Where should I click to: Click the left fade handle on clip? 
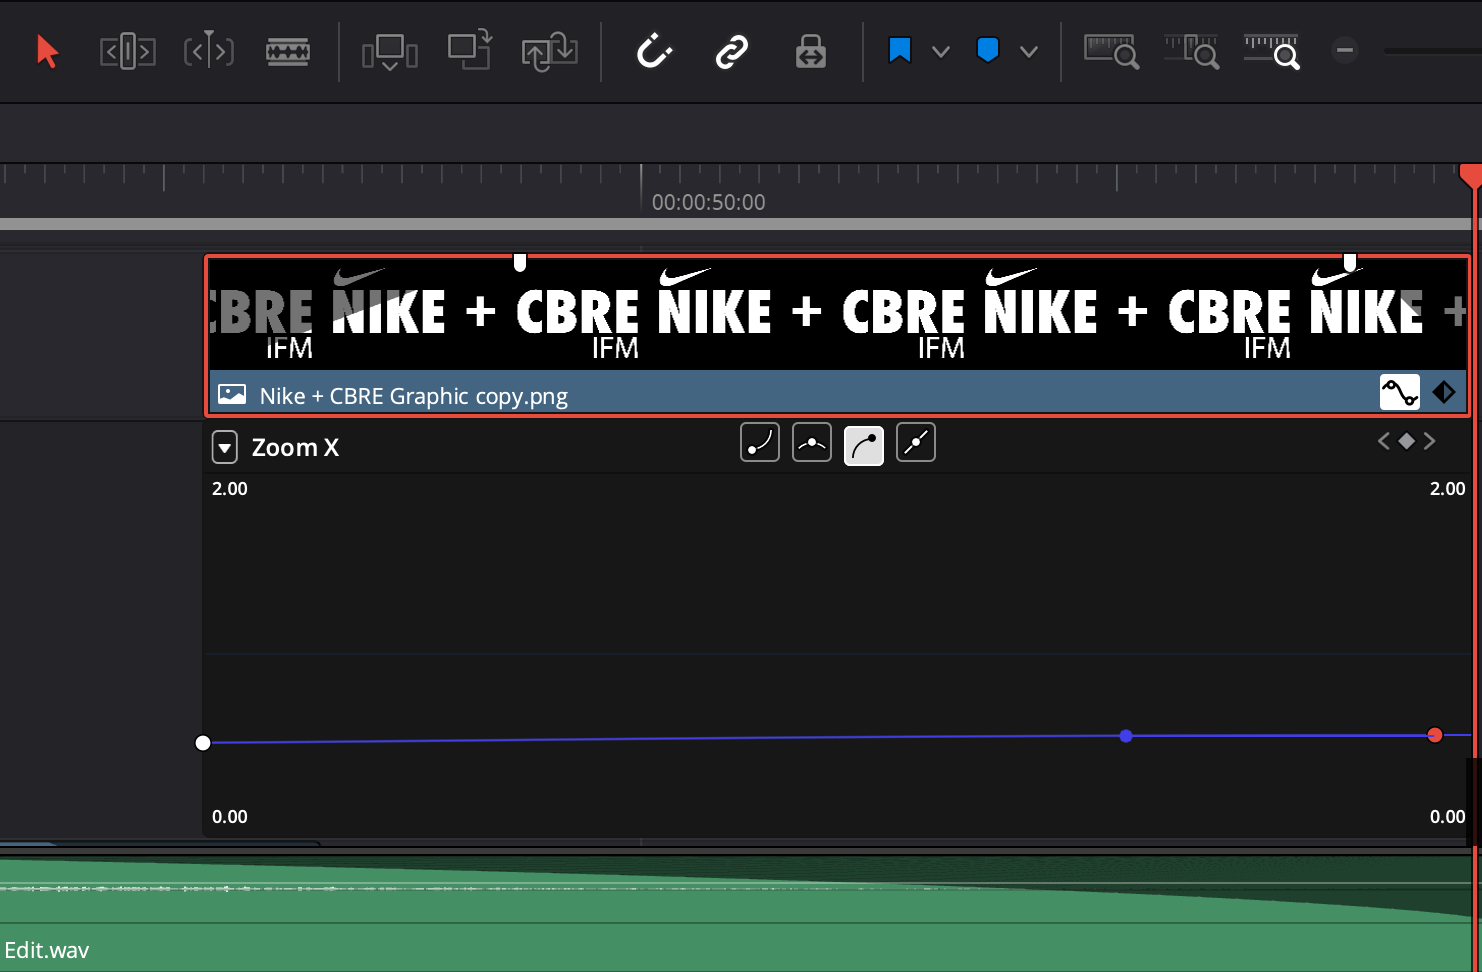[520, 262]
